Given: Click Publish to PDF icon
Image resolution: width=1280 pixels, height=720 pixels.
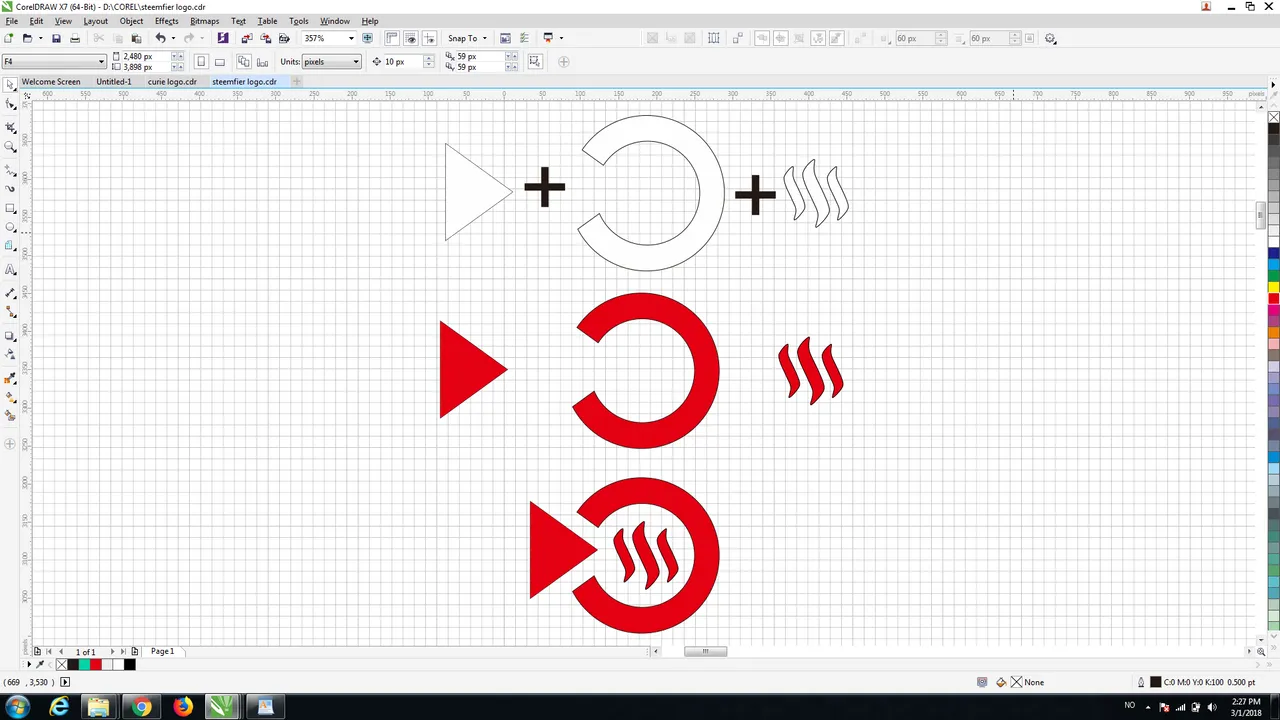Looking at the screenshot, I should click(x=284, y=38).
